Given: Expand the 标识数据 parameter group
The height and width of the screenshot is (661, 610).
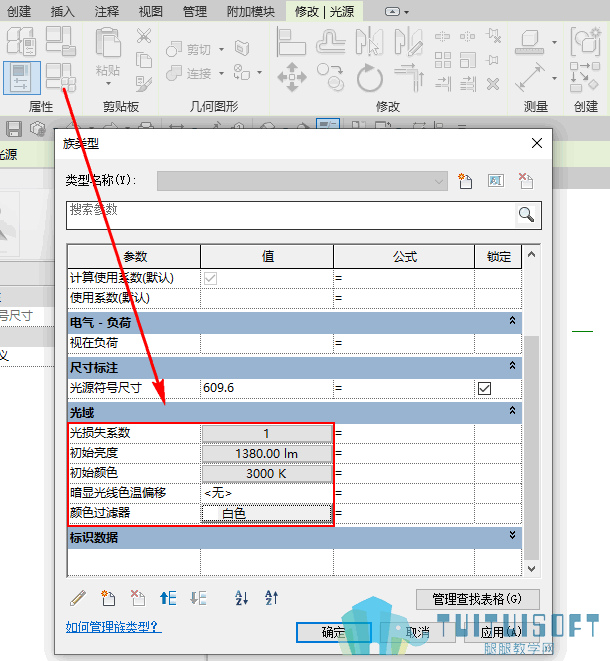Looking at the screenshot, I should (512, 535).
